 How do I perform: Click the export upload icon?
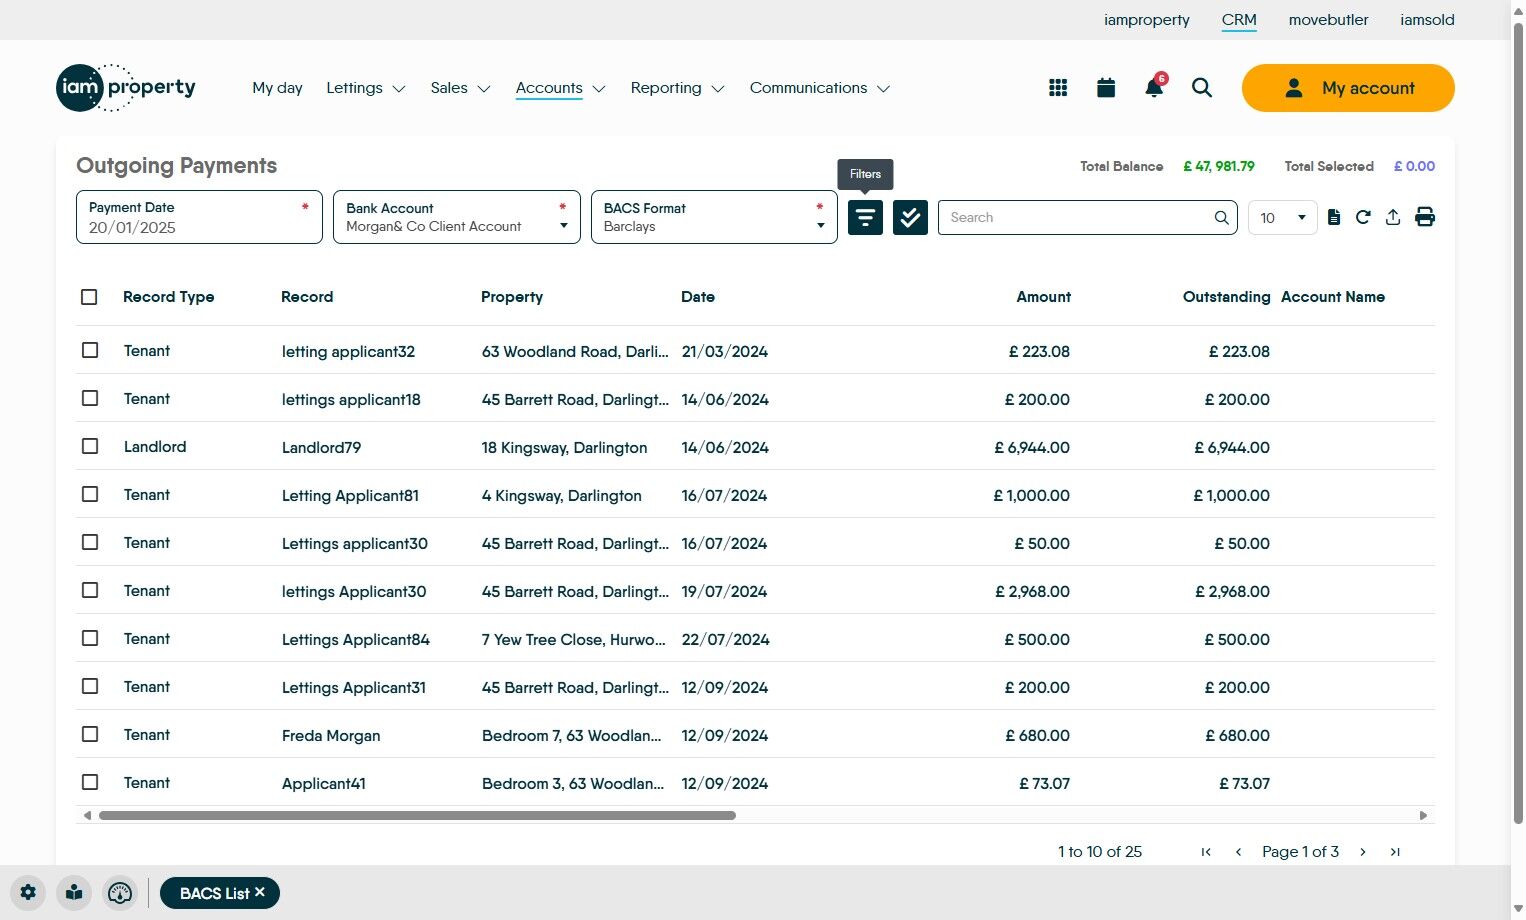click(x=1393, y=217)
